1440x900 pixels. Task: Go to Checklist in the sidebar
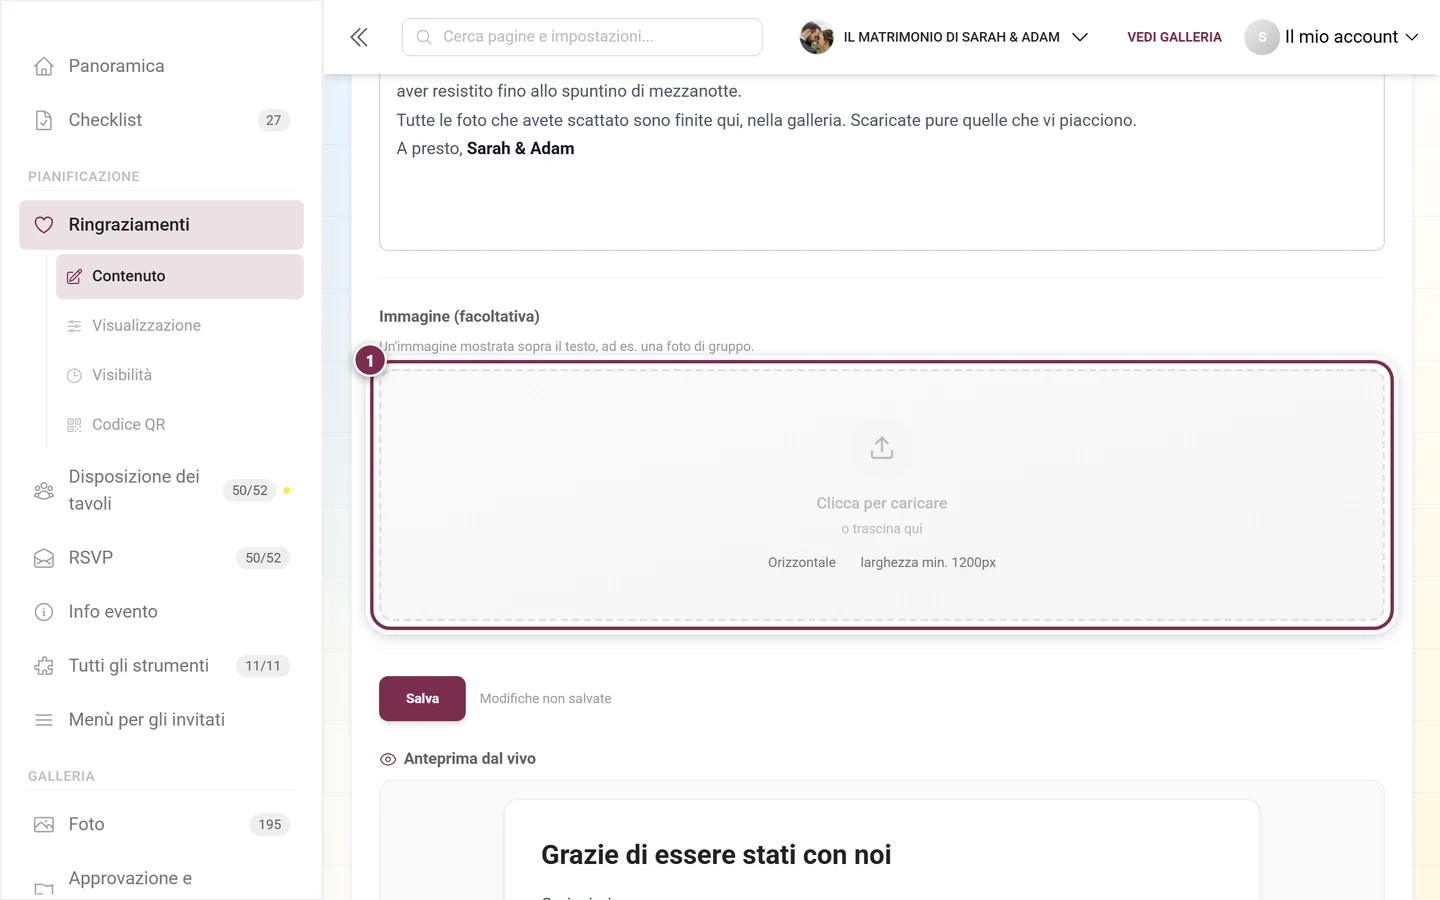click(161, 120)
